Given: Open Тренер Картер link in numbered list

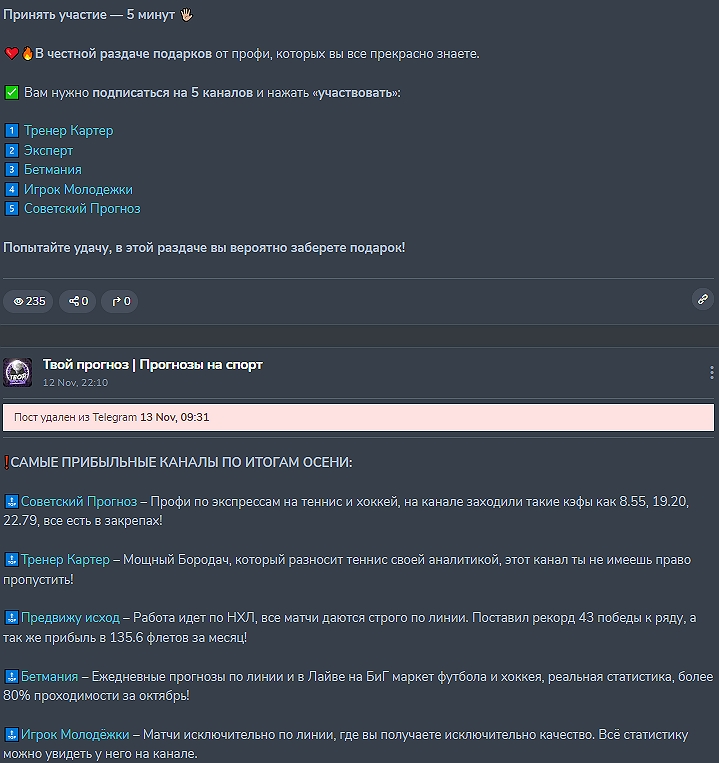Looking at the screenshot, I should (x=68, y=131).
